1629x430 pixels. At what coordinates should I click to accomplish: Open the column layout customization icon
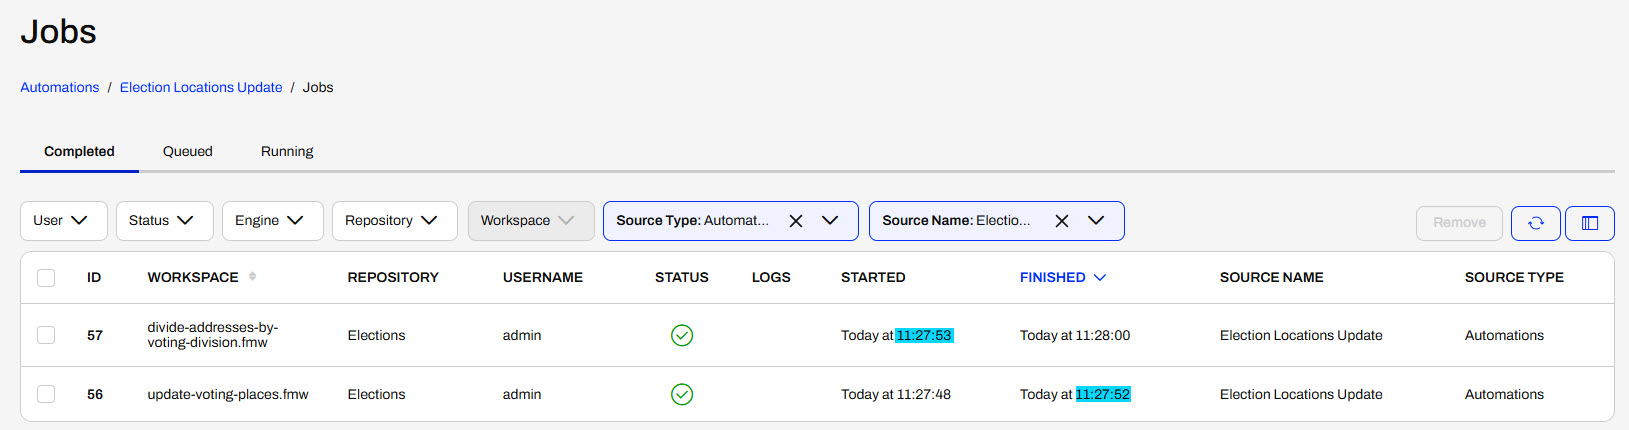coord(1589,223)
